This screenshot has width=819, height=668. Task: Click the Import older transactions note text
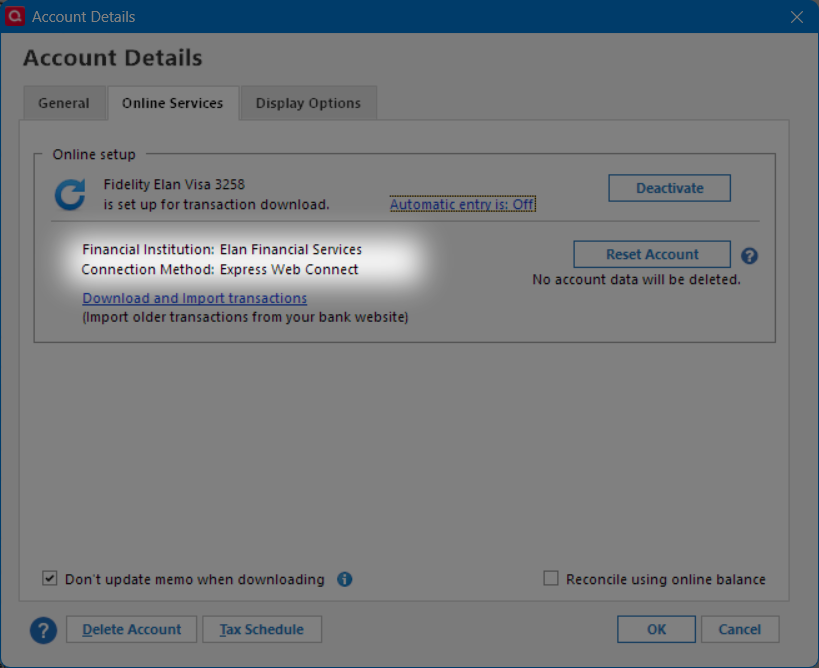[245, 318]
